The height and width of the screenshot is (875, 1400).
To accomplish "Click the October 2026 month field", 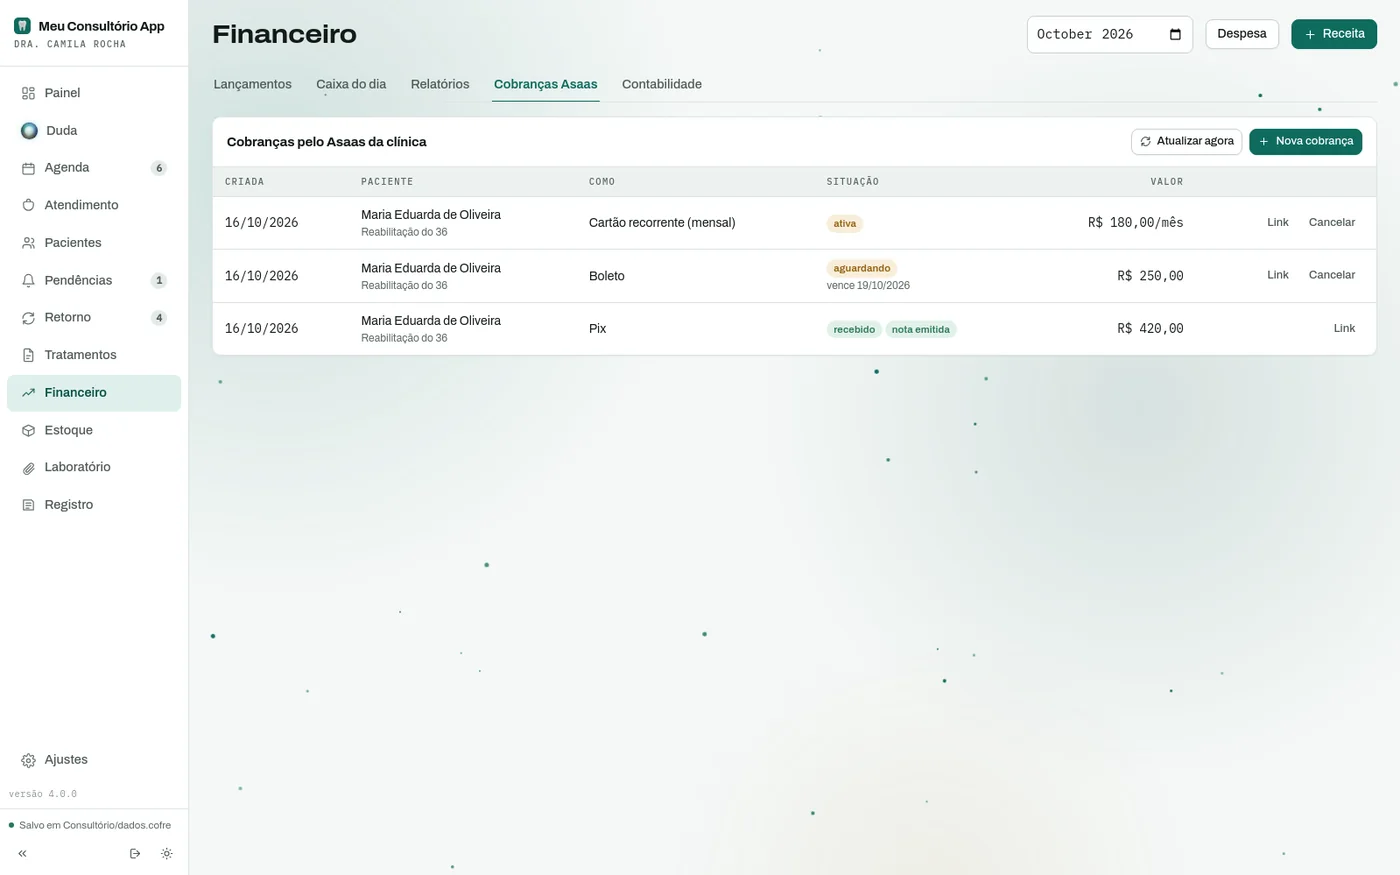I will 1110,35.
